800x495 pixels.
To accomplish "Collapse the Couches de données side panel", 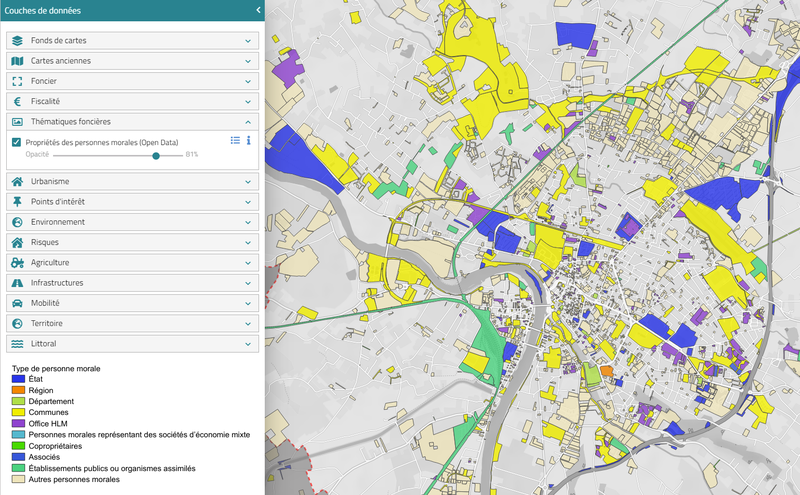I will tap(258, 10).
